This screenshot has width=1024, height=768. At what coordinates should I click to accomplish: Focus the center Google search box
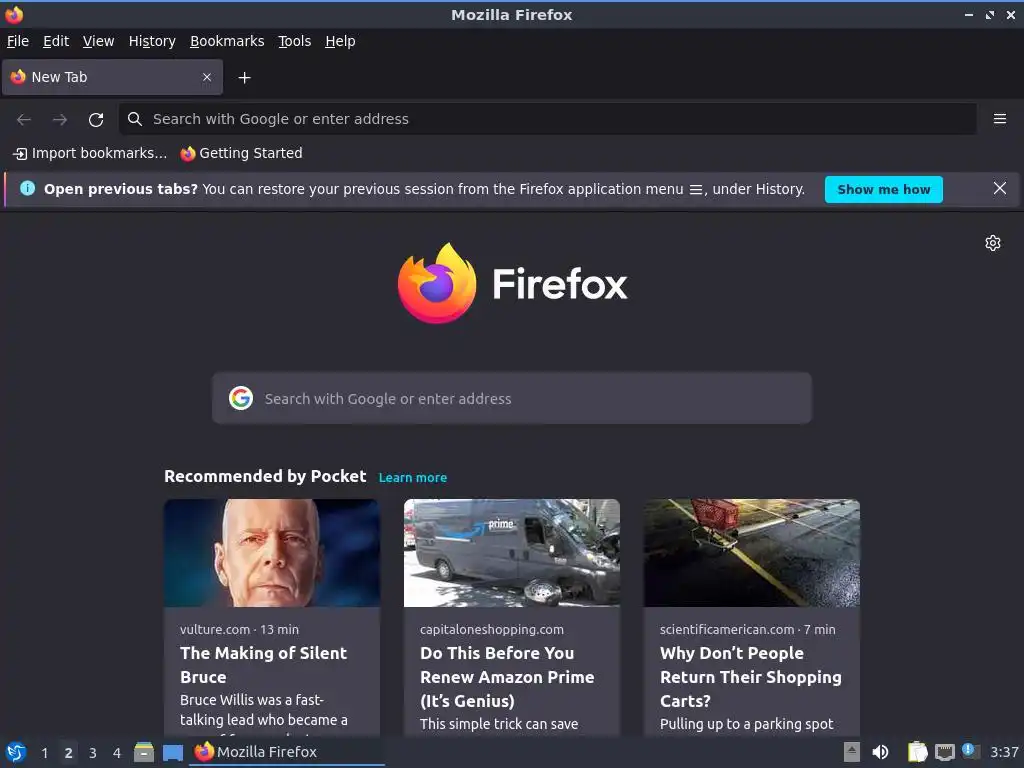tap(512, 398)
